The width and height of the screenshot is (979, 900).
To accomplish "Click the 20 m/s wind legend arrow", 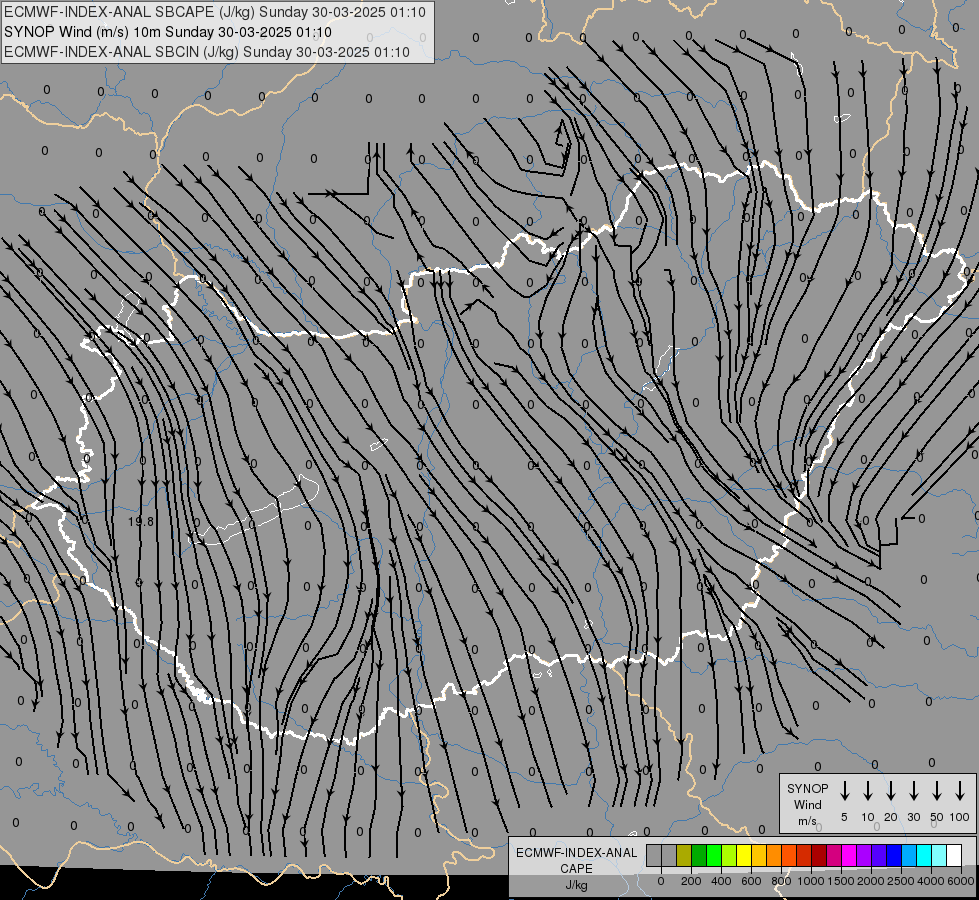I will pos(891,791).
